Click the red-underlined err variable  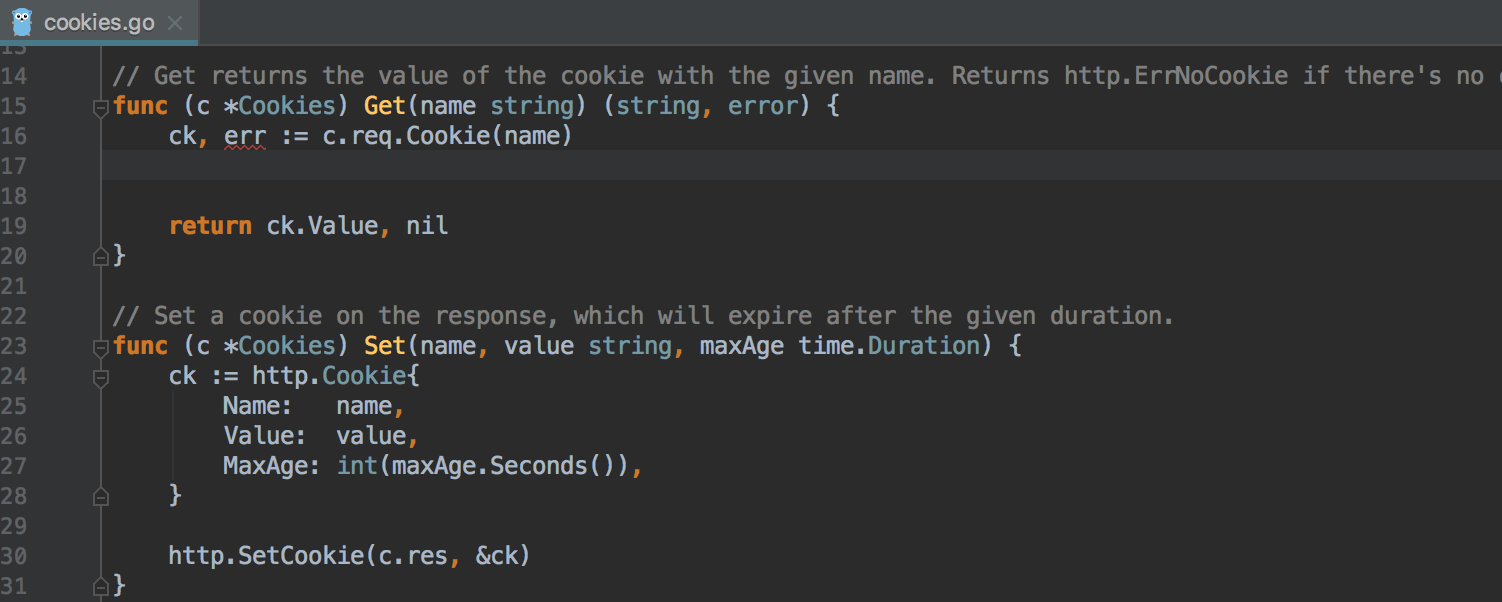point(245,136)
